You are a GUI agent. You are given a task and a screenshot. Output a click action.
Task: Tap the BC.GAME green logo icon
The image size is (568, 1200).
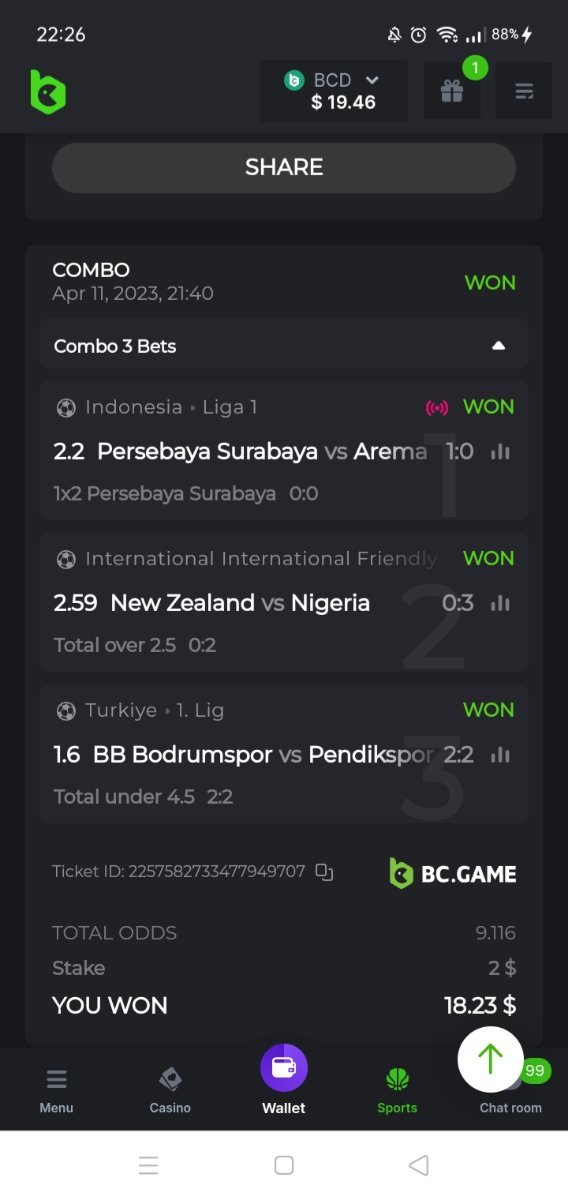point(47,92)
